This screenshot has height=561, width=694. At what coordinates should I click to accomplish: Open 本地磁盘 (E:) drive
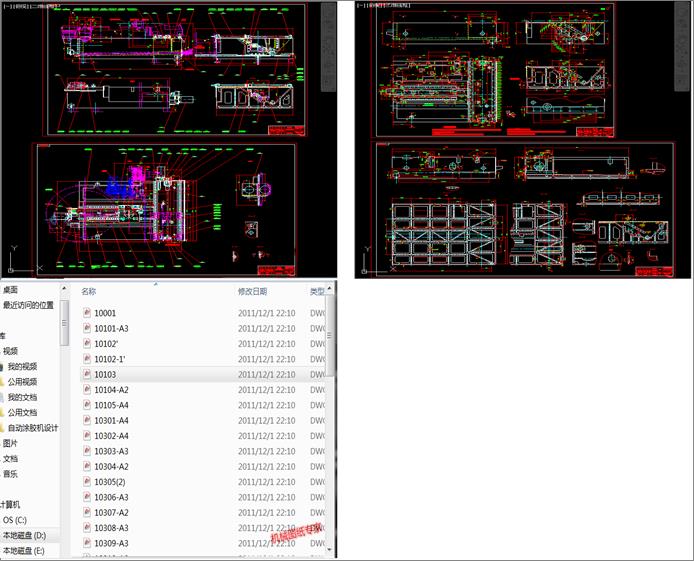(x=24, y=551)
